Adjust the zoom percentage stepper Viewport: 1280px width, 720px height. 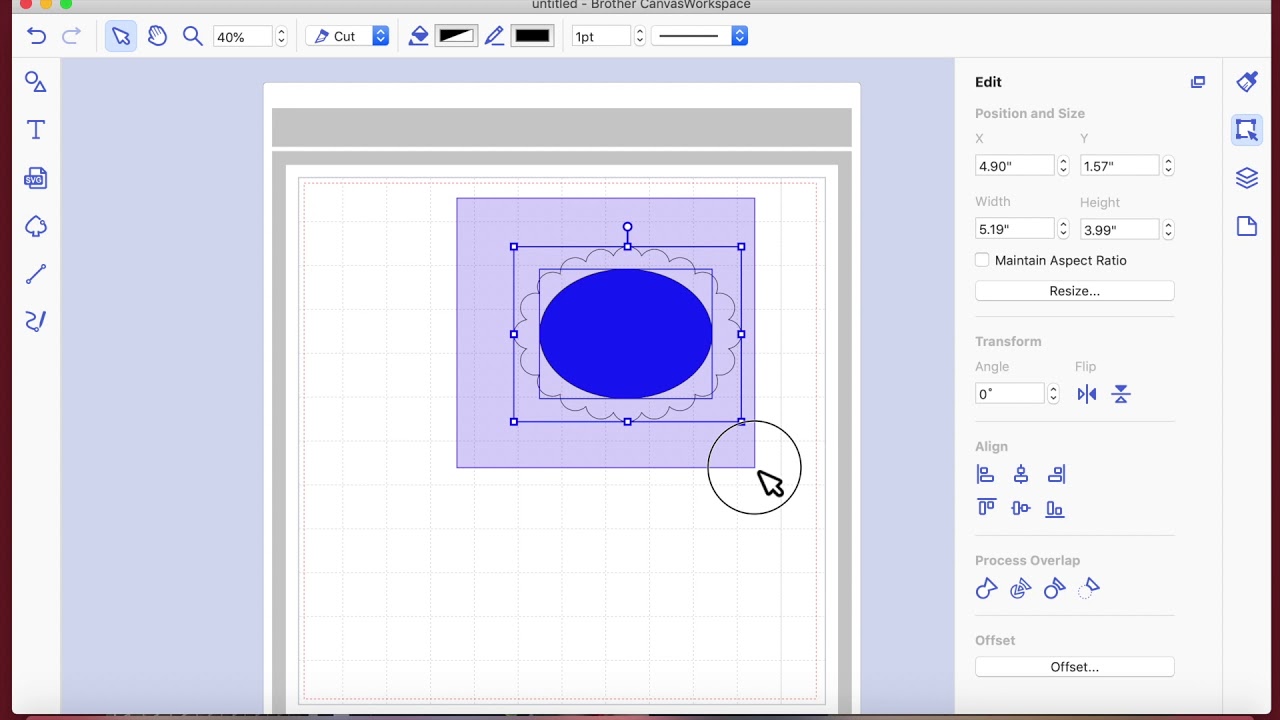click(281, 36)
